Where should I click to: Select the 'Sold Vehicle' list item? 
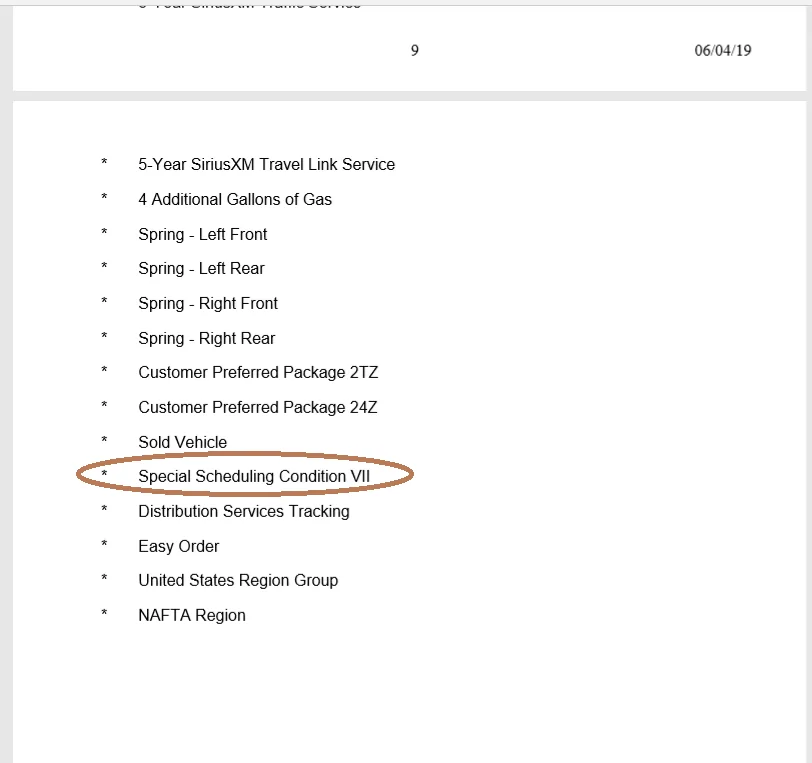click(x=182, y=442)
